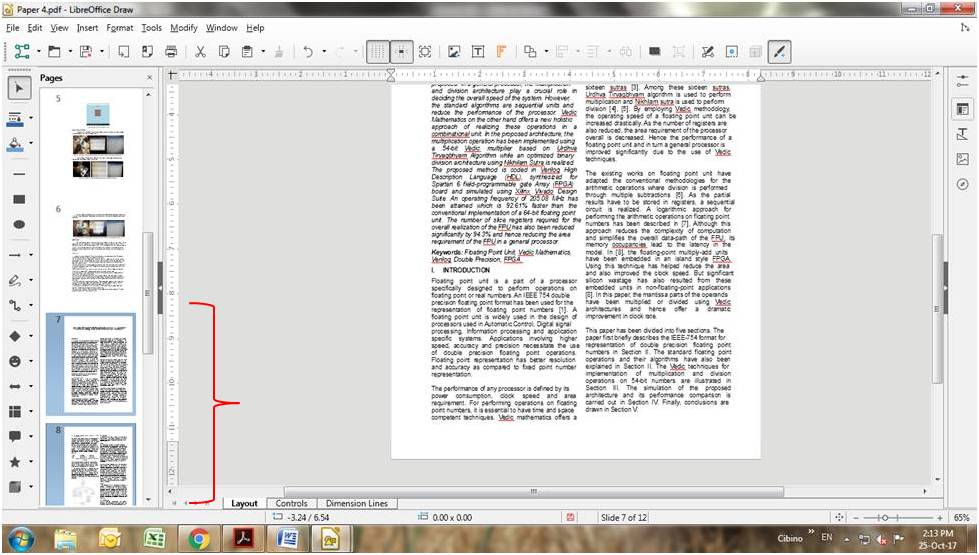Open Chrome from the taskbar
This screenshot has width=979, height=555.
point(199,538)
